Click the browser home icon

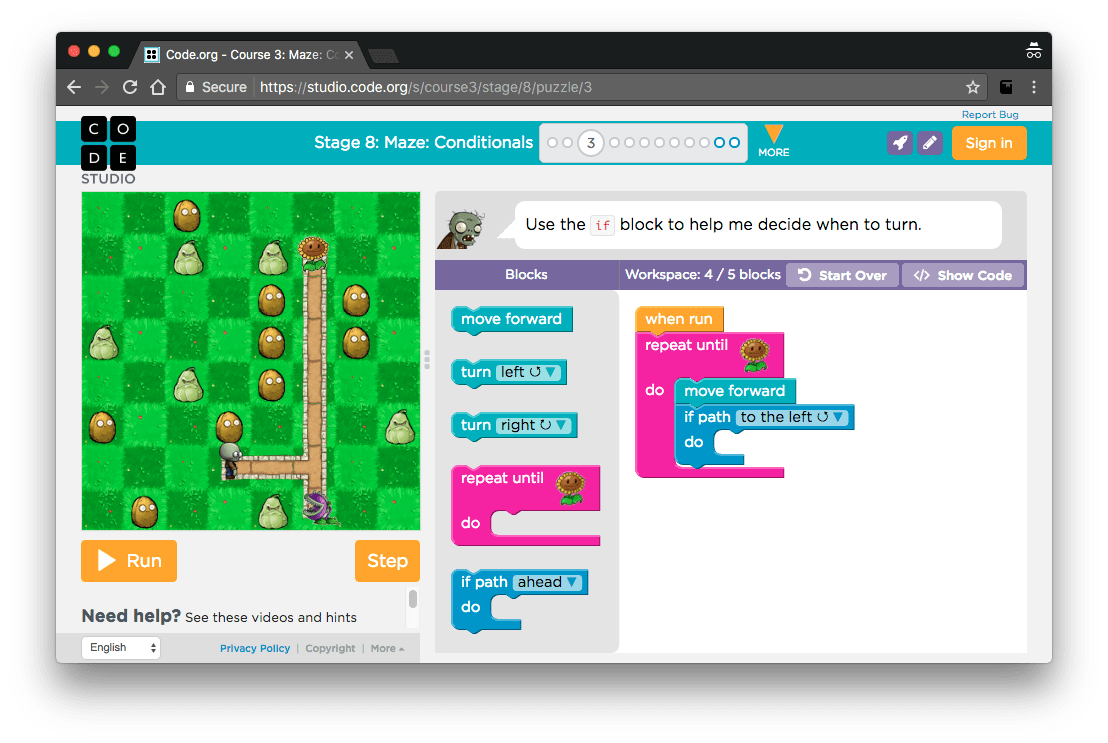click(x=160, y=87)
